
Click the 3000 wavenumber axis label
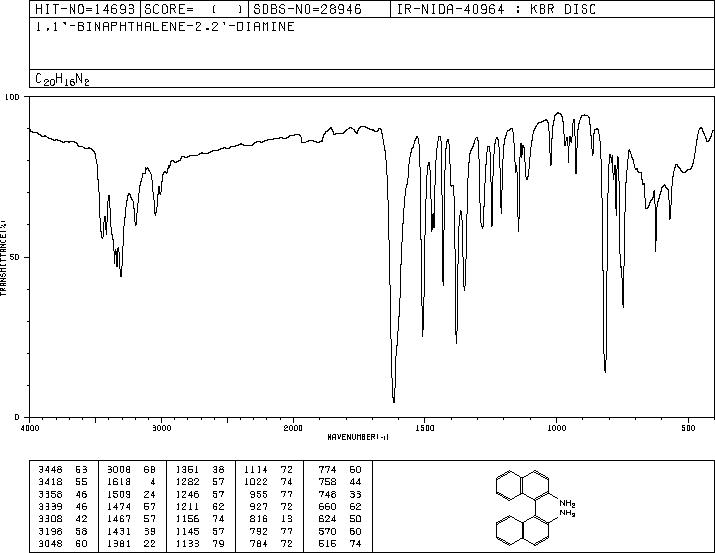pyautogui.click(x=161, y=428)
